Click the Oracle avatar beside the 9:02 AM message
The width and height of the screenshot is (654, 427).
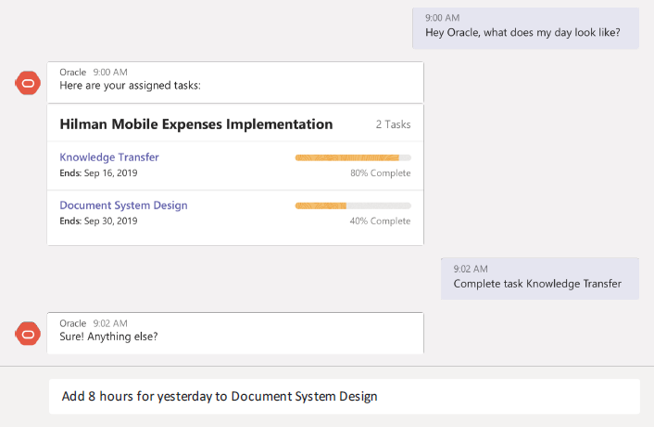(x=28, y=334)
